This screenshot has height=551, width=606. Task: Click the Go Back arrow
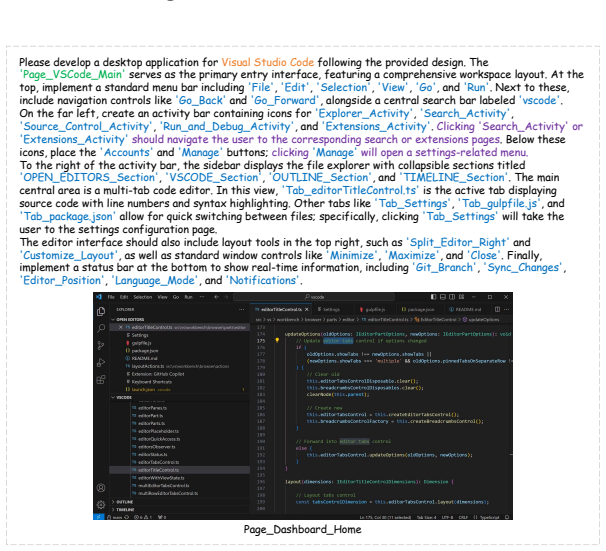click(x=216, y=297)
